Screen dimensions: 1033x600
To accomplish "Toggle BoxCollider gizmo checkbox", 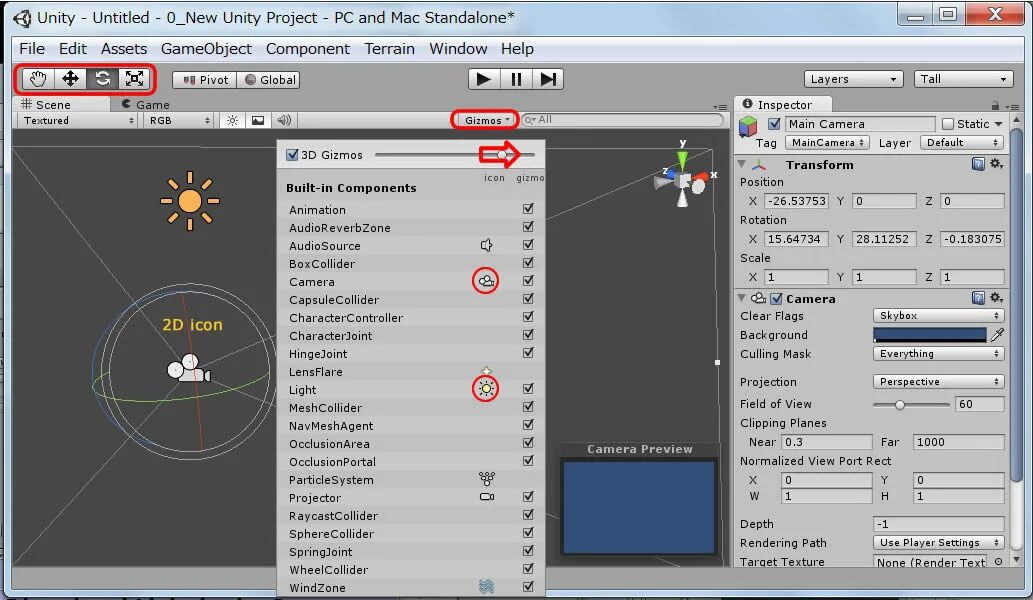I will [528, 263].
